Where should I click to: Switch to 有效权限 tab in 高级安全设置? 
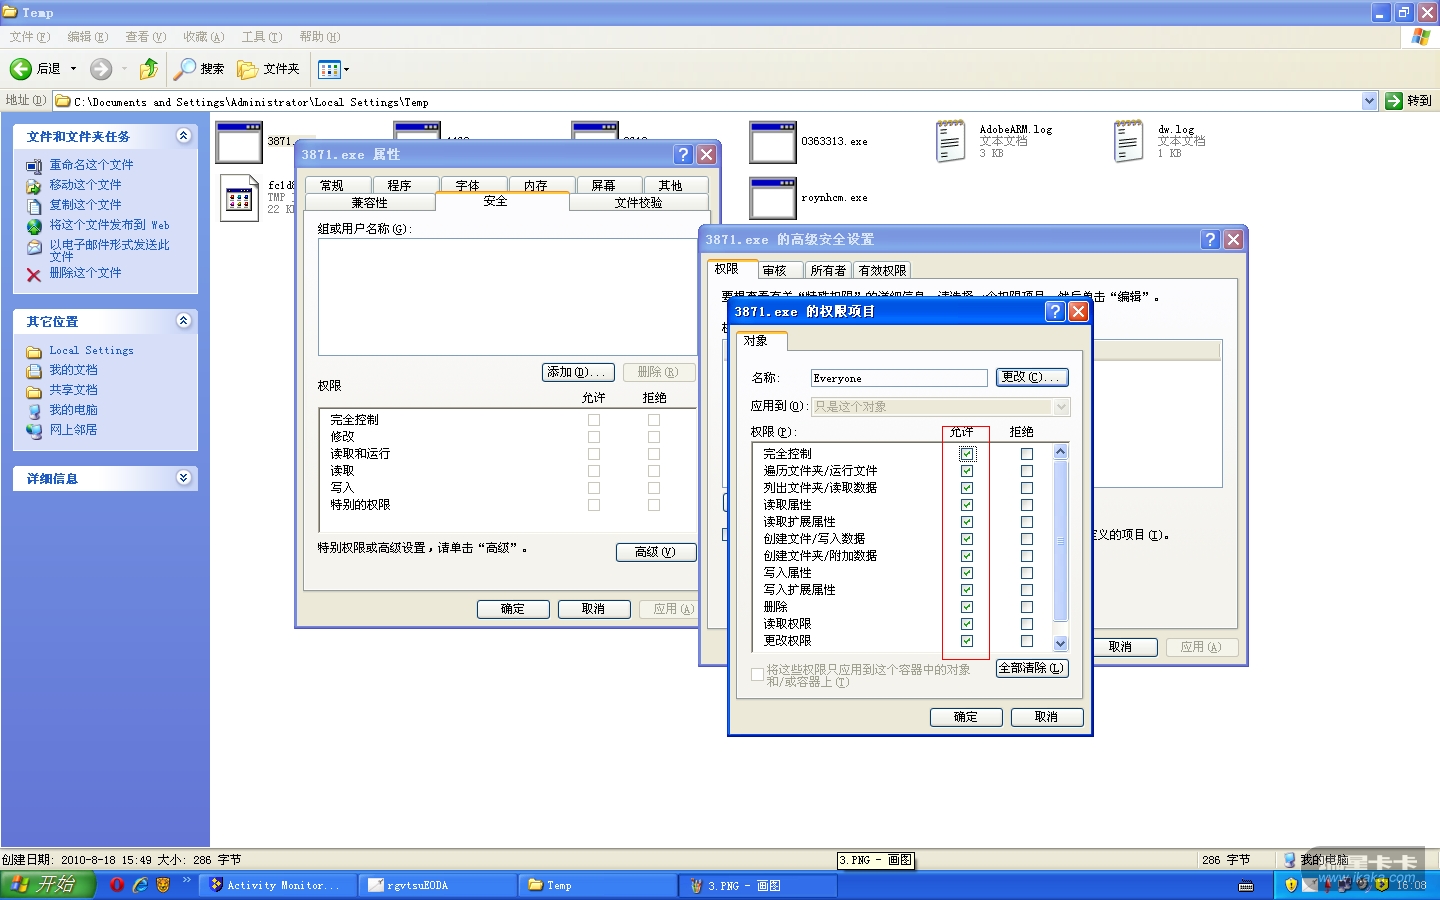point(882,271)
